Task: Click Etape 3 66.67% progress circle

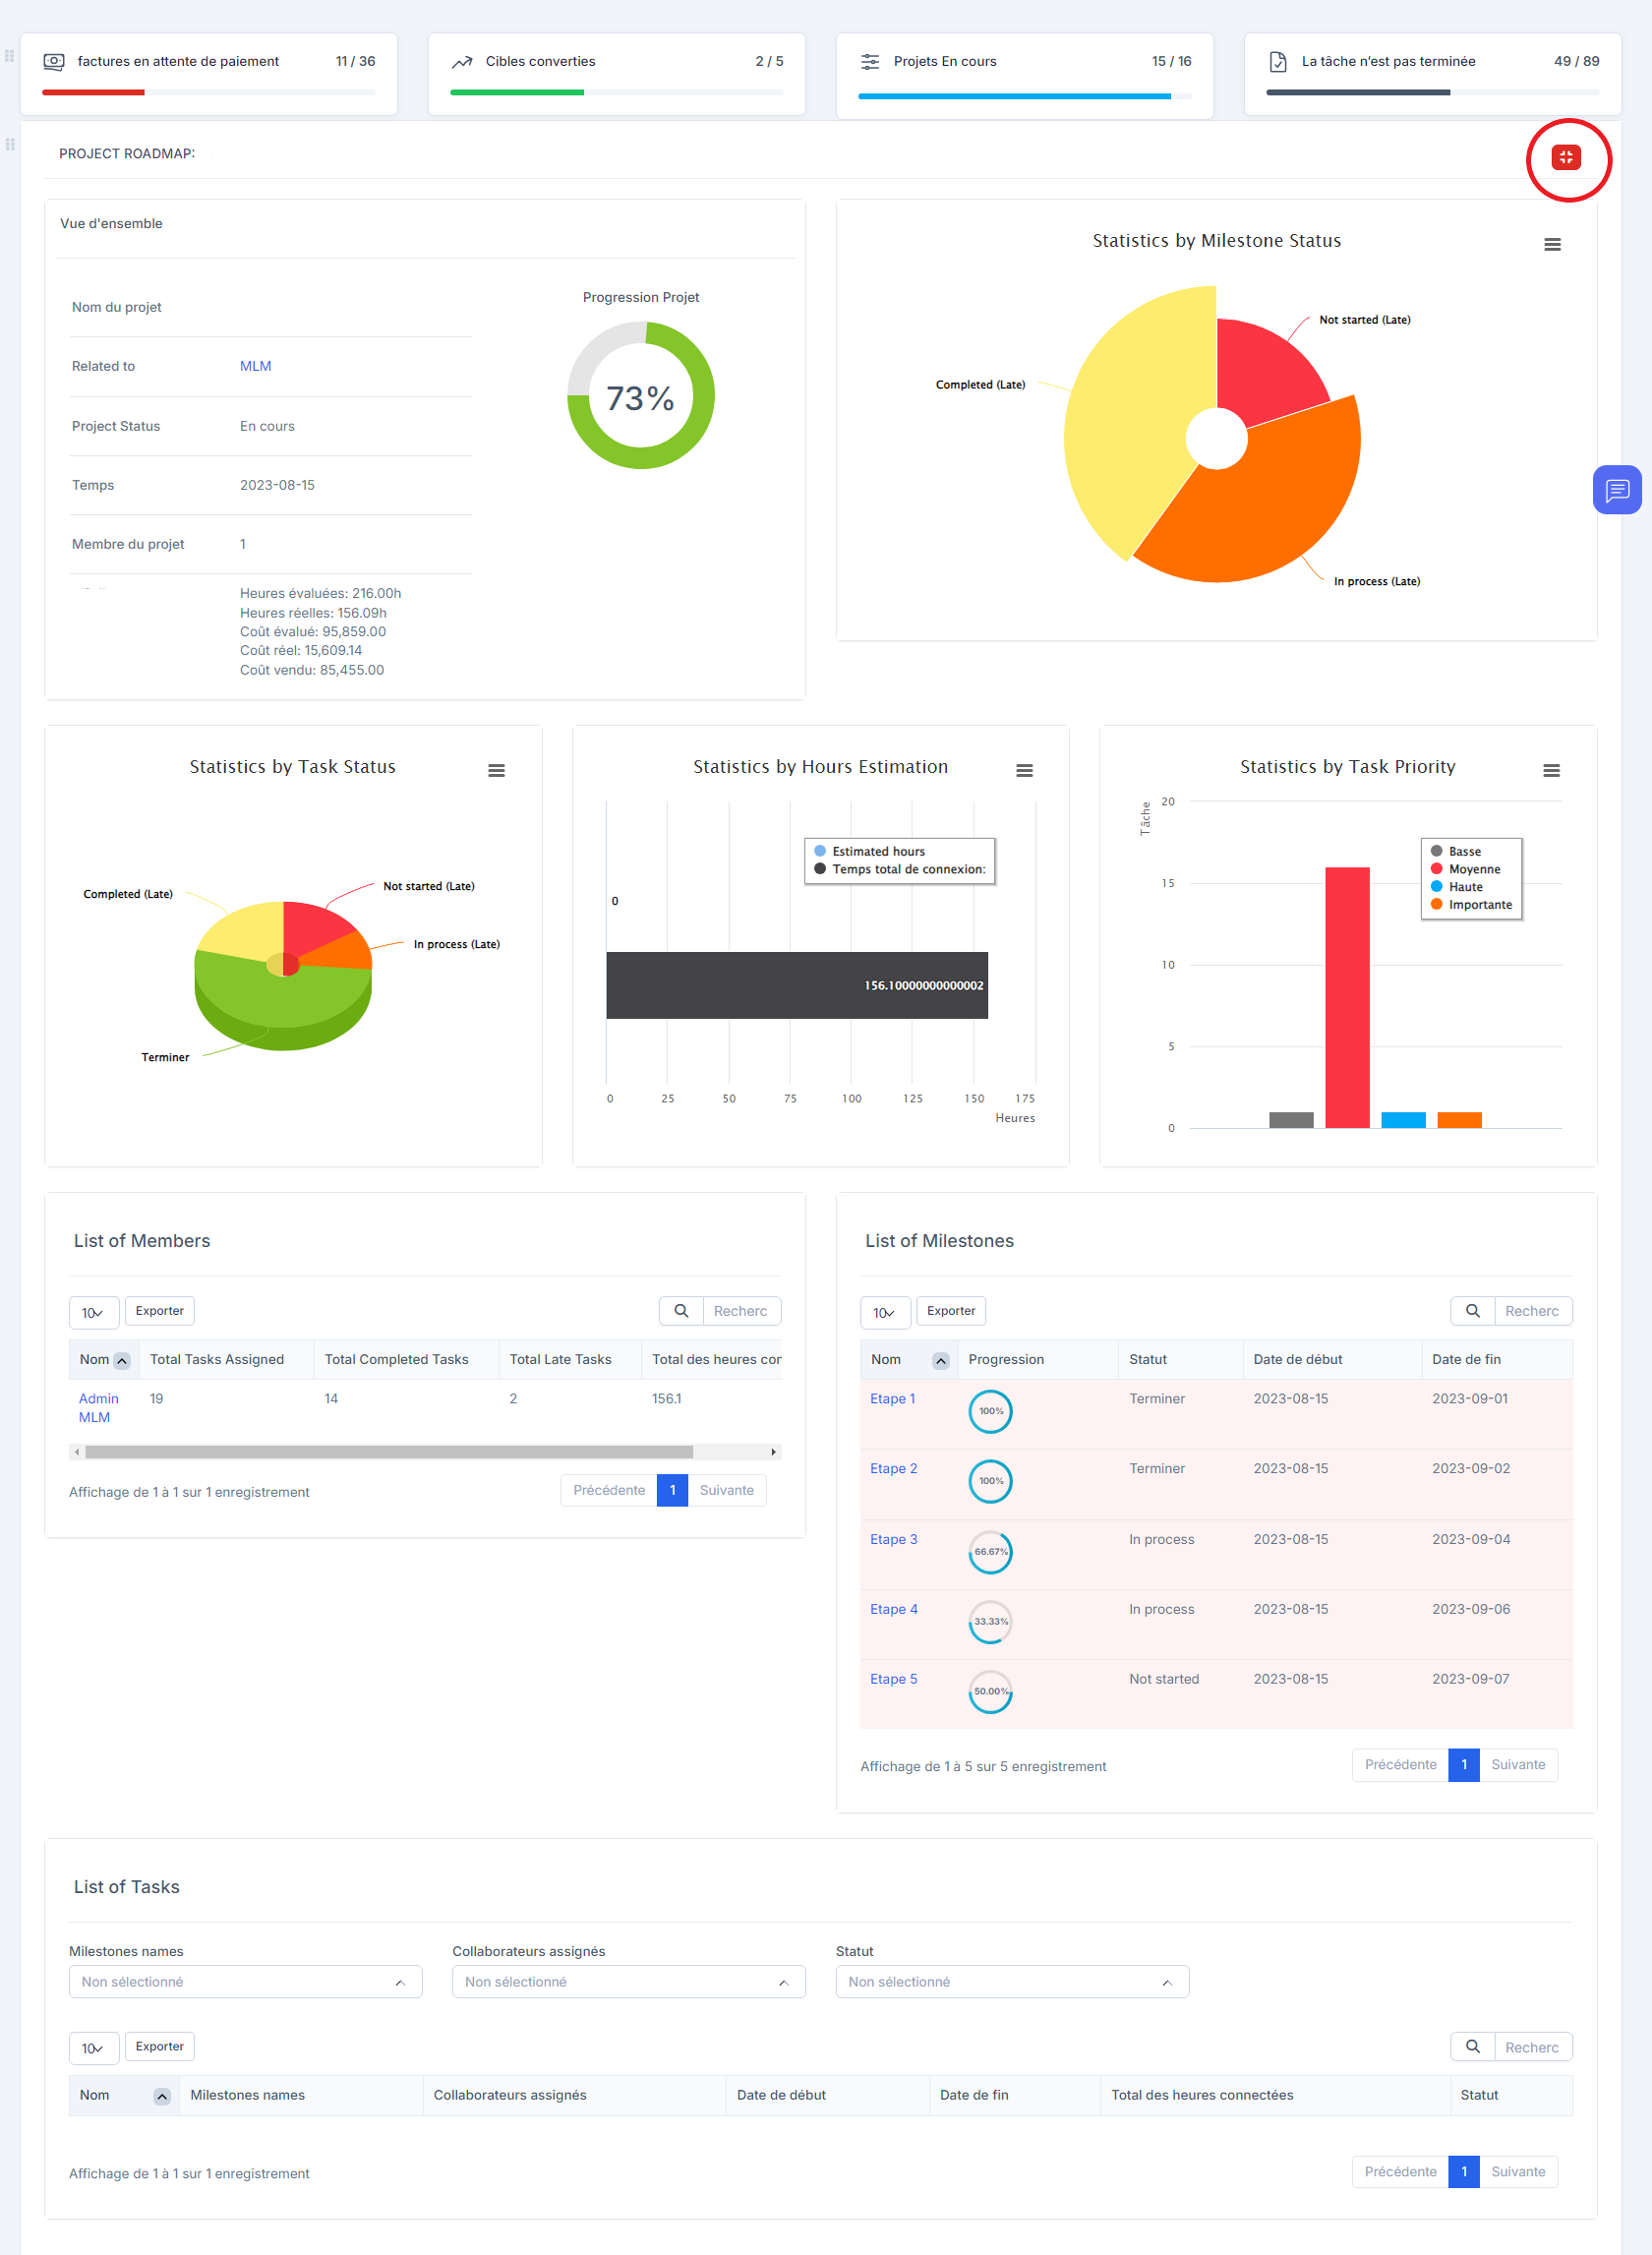Action: (990, 1551)
